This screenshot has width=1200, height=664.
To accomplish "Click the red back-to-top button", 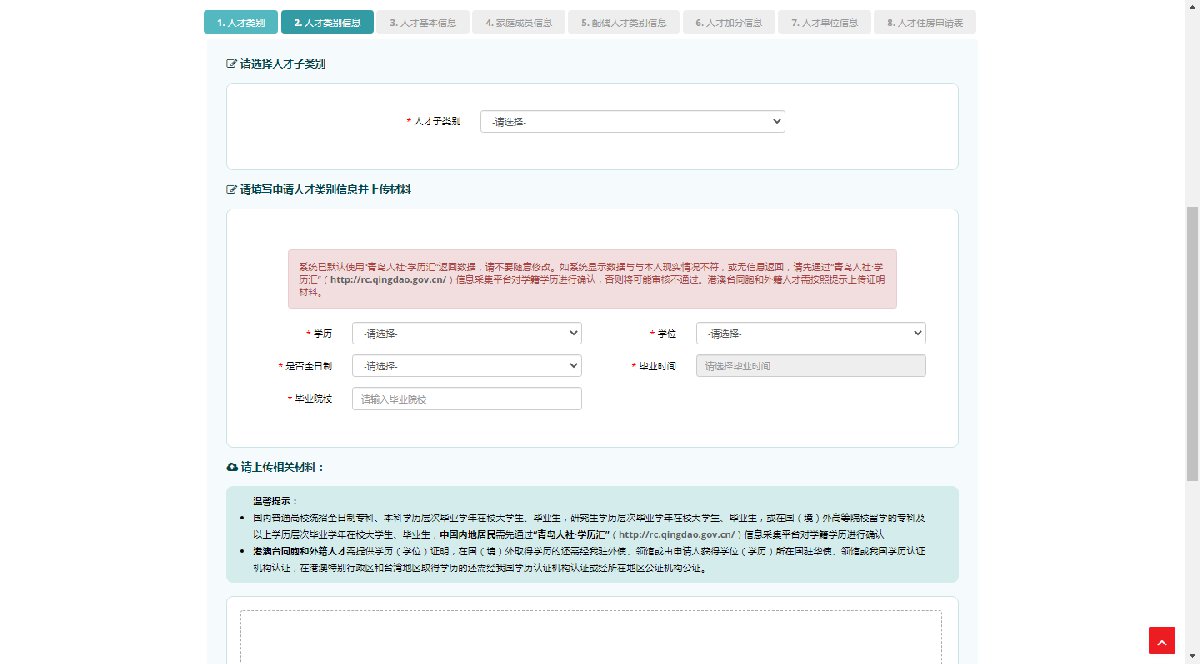I will (x=1162, y=640).
